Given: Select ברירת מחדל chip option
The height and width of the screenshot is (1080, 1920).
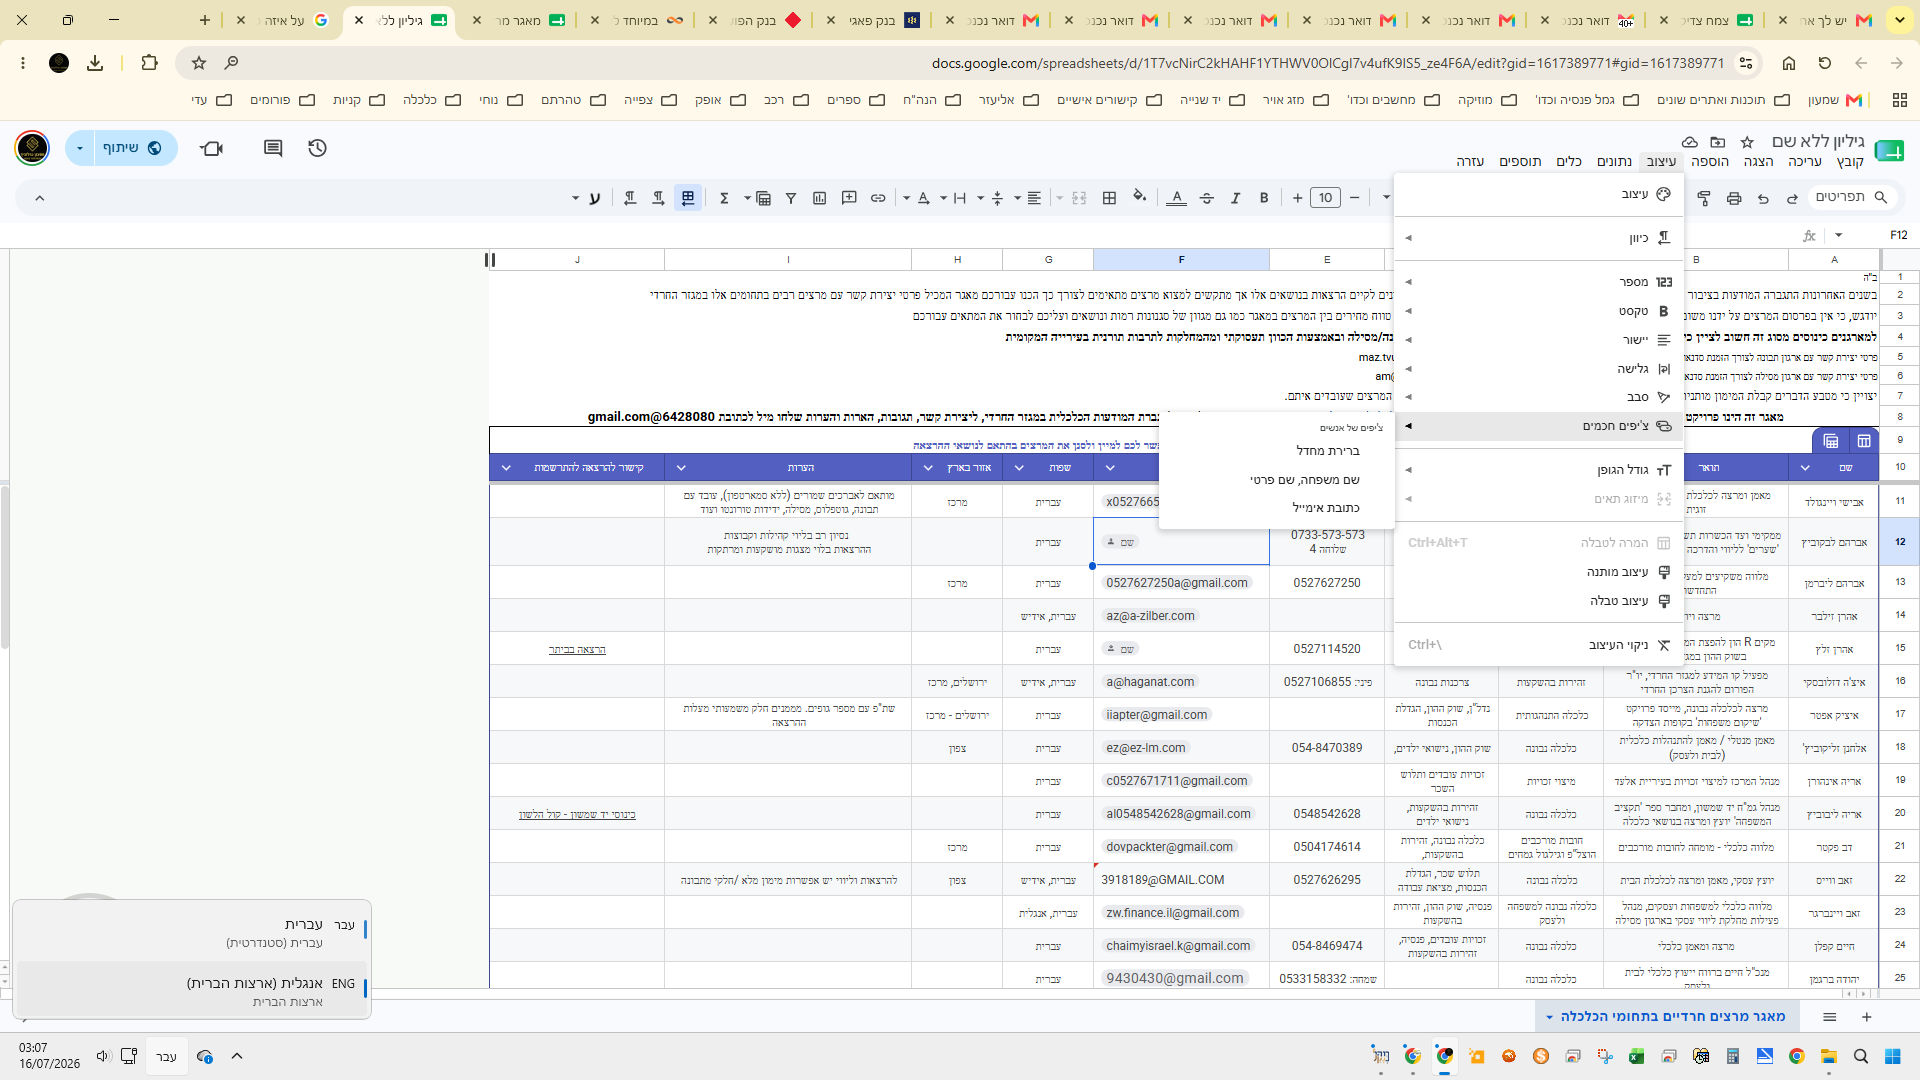Looking at the screenshot, I should click(x=1277, y=451).
